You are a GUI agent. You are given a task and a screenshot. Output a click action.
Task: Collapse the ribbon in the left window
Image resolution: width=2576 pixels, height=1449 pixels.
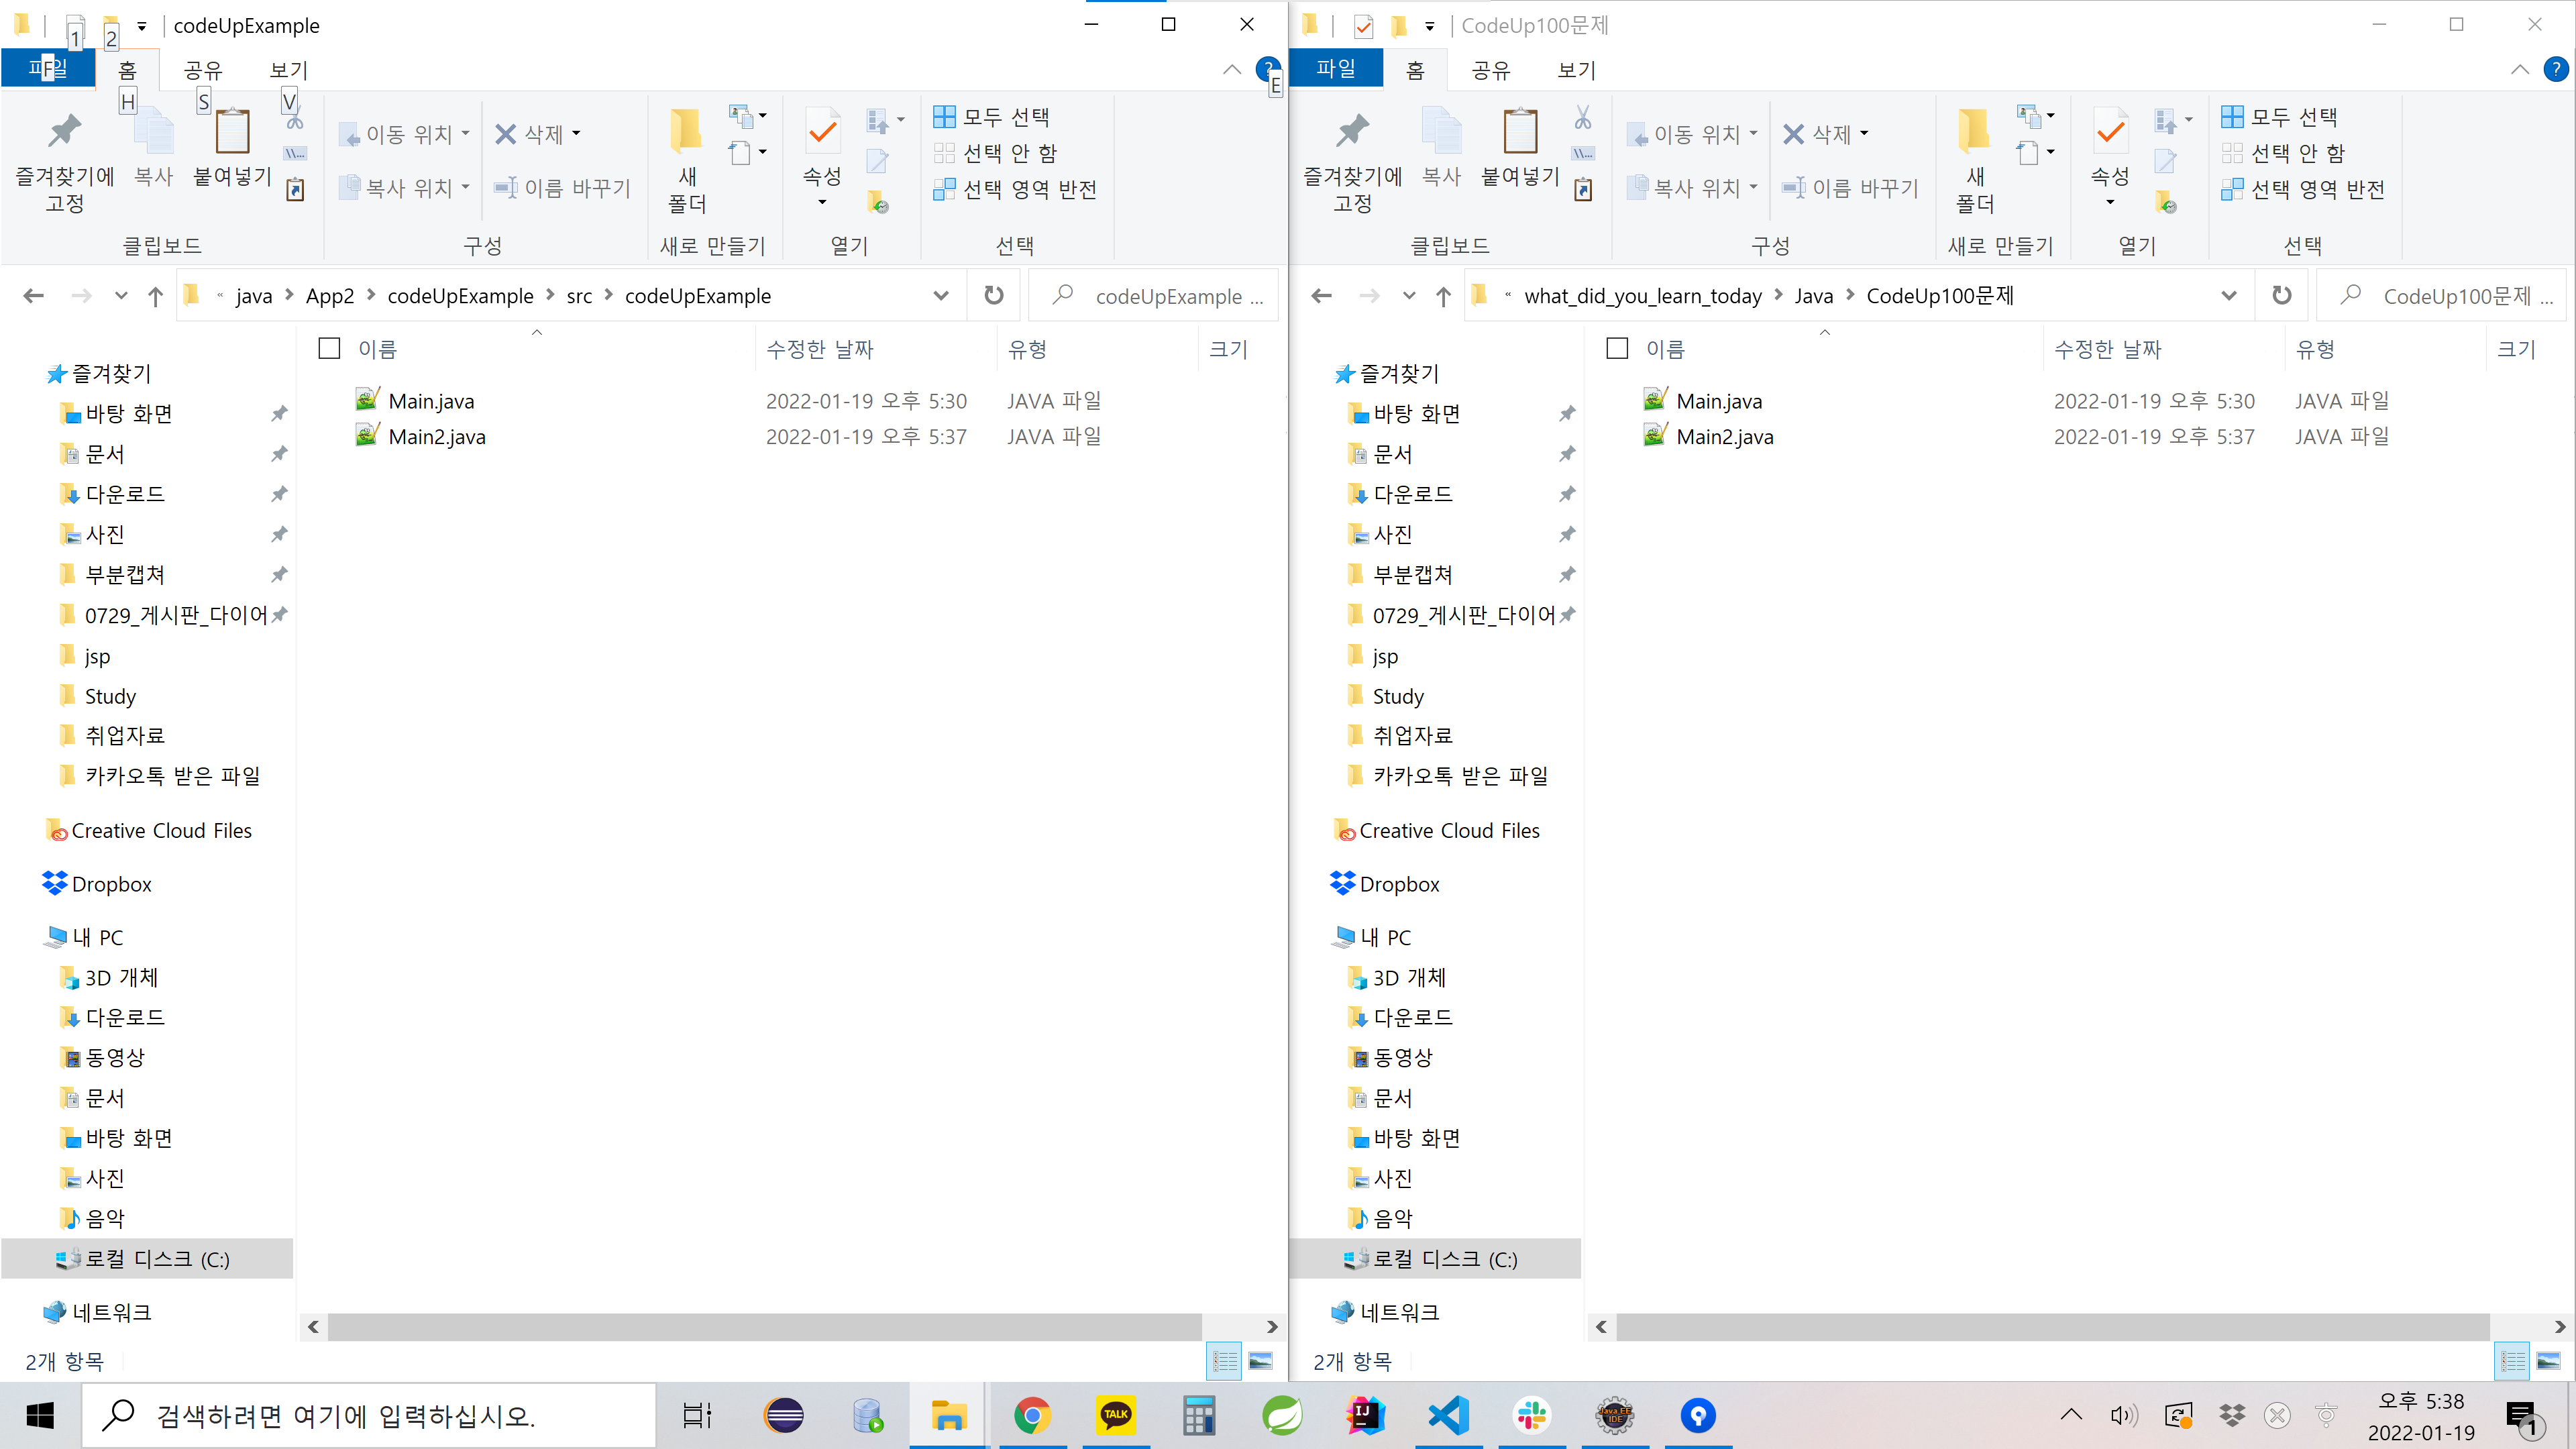tap(1231, 69)
